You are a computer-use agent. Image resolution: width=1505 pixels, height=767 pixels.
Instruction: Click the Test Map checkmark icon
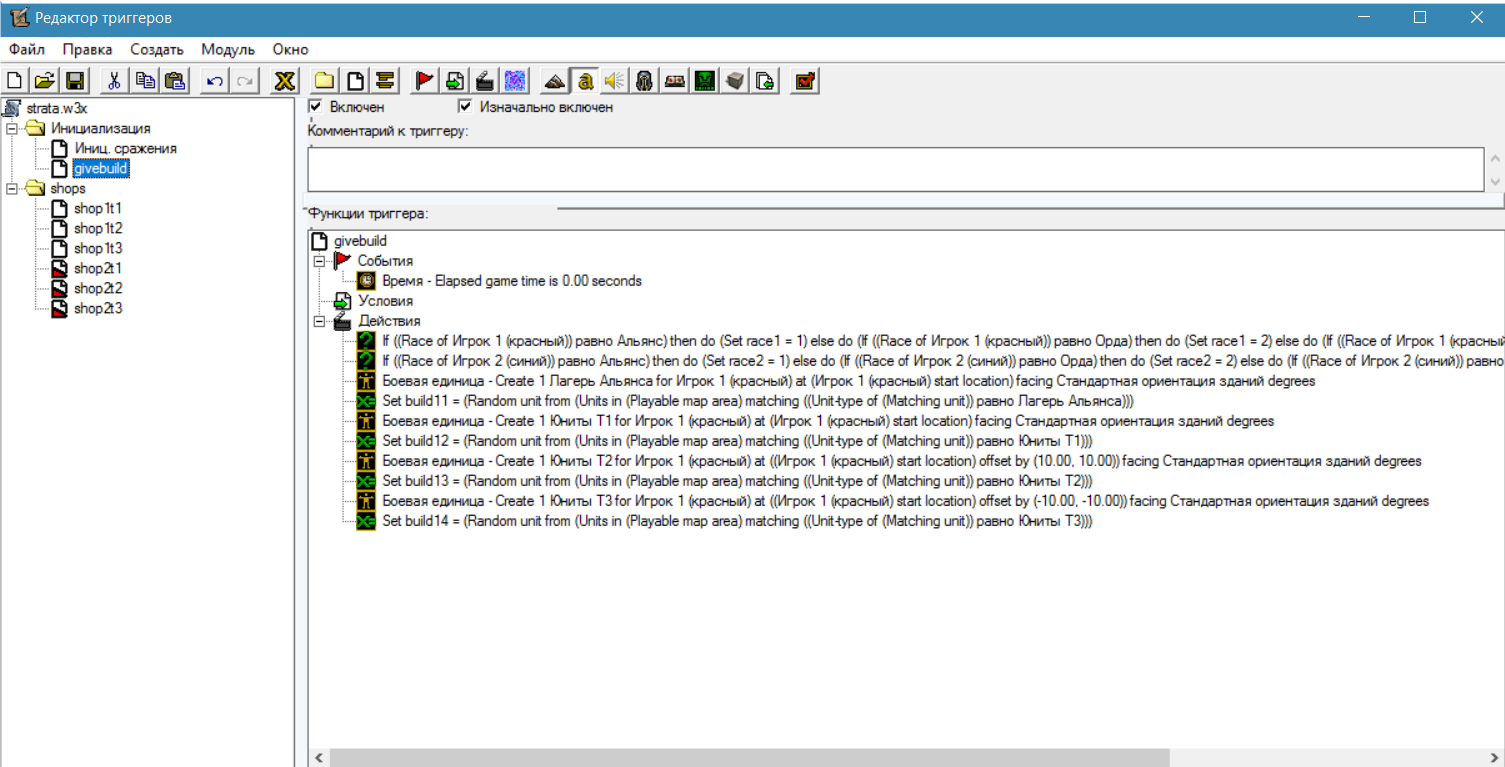click(805, 81)
